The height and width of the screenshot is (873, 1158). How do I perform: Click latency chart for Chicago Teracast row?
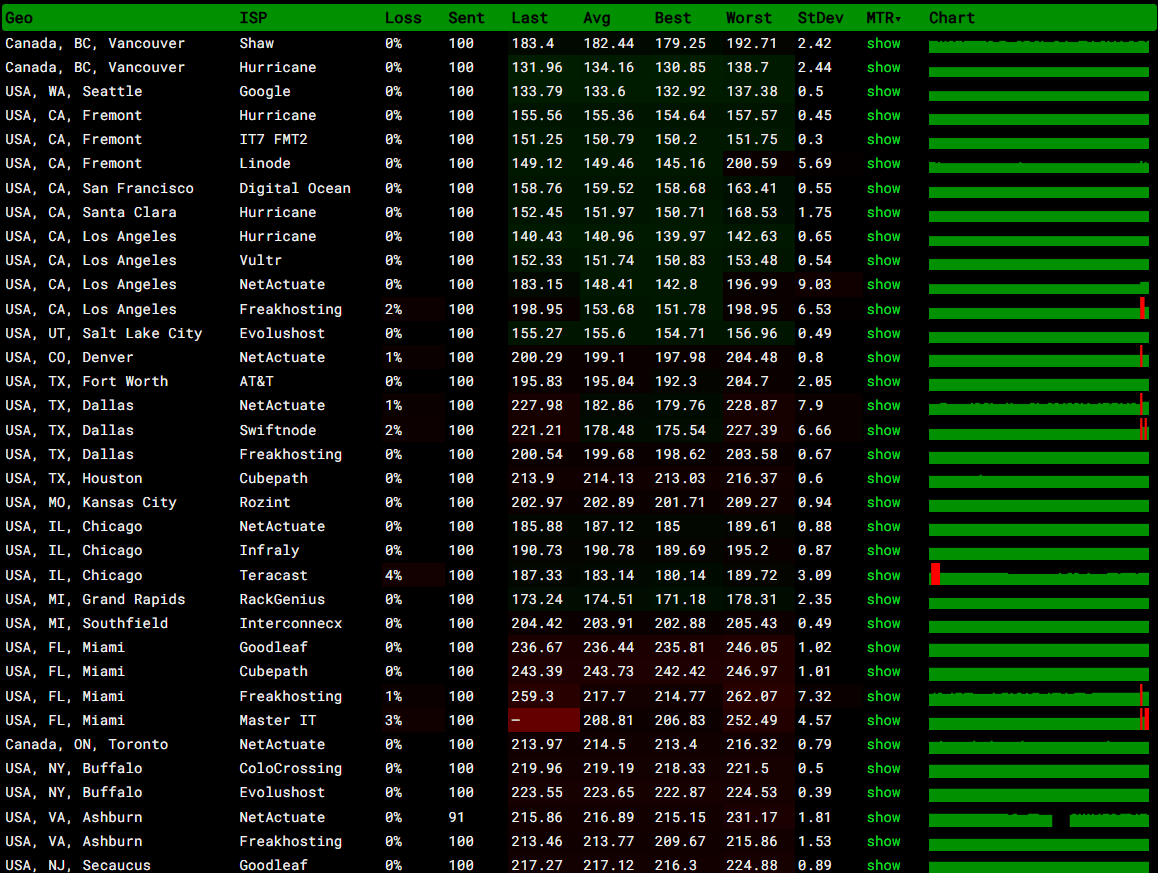click(1039, 575)
